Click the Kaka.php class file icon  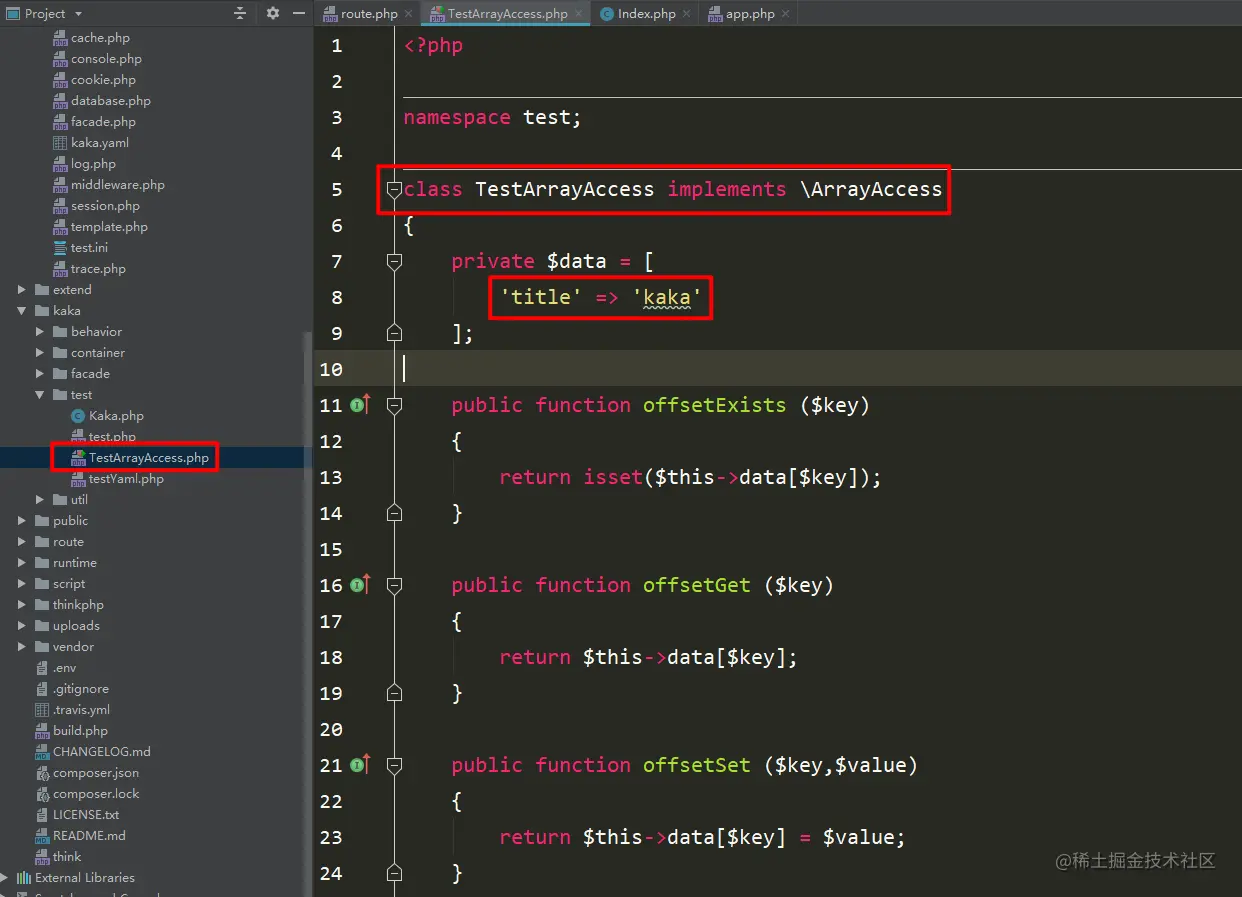click(x=78, y=415)
